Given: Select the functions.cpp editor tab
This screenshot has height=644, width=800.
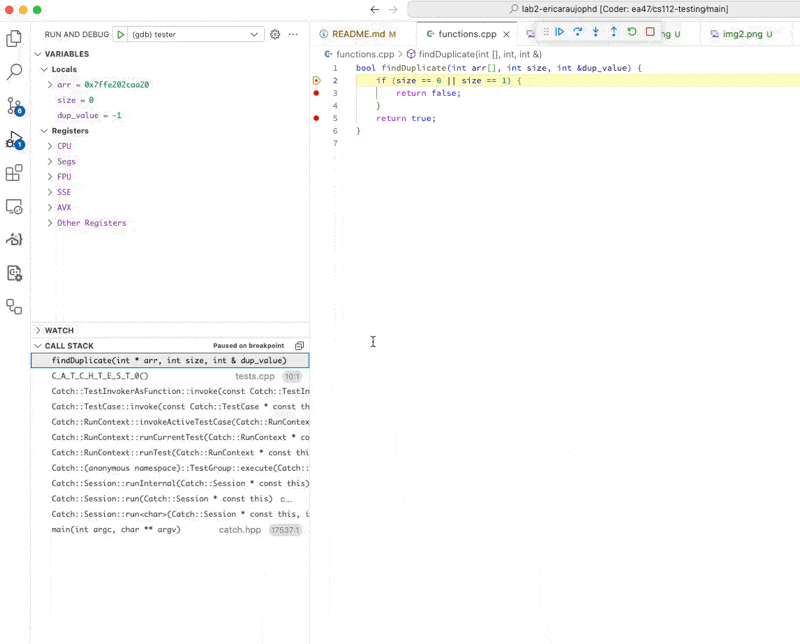Looking at the screenshot, I should click(x=465, y=31).
